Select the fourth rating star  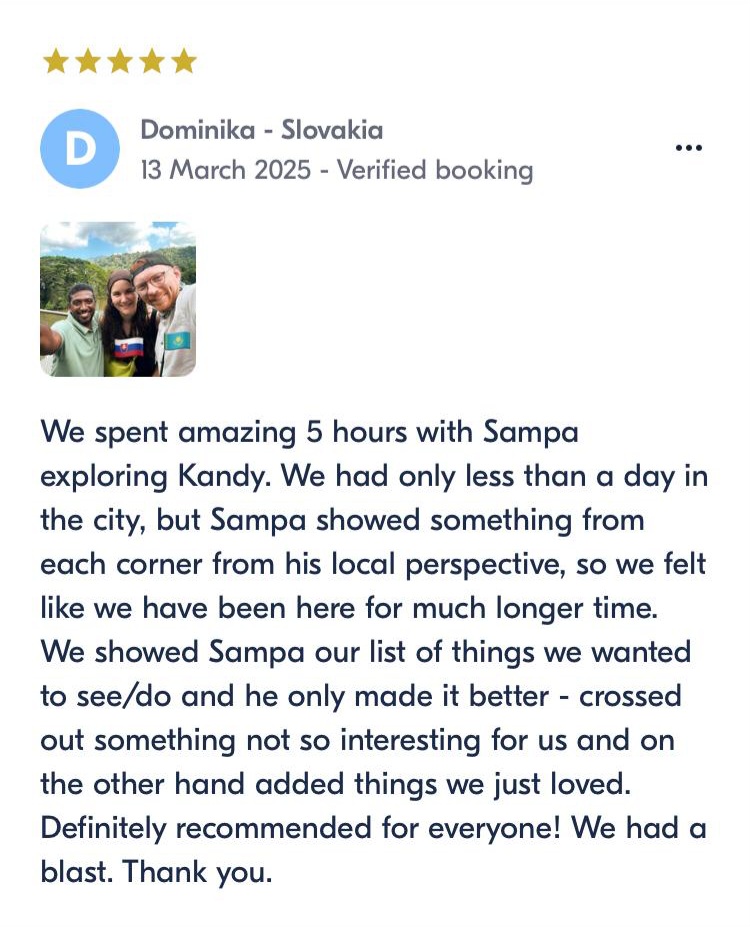tap(152, 61)
